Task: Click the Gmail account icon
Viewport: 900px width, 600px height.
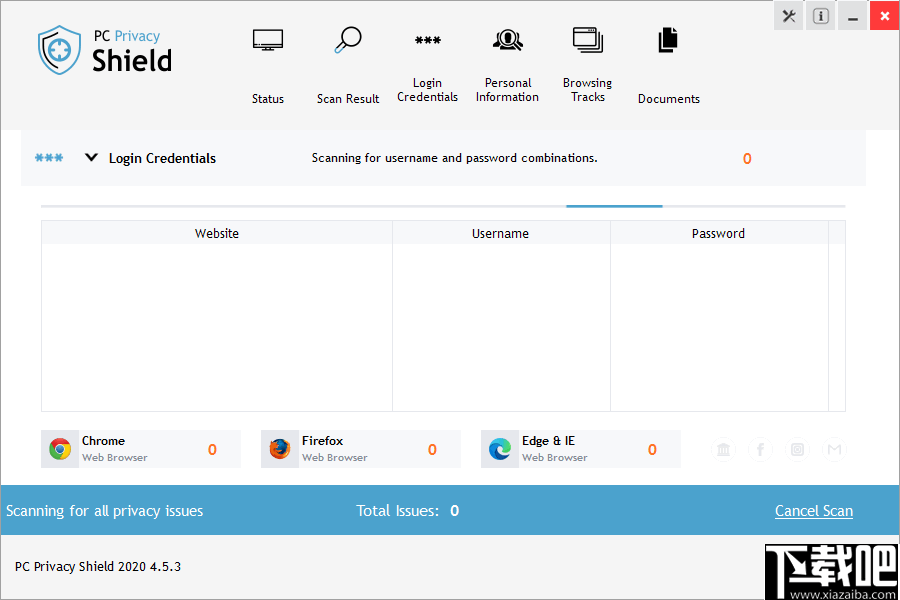Action: click(834, 449)
